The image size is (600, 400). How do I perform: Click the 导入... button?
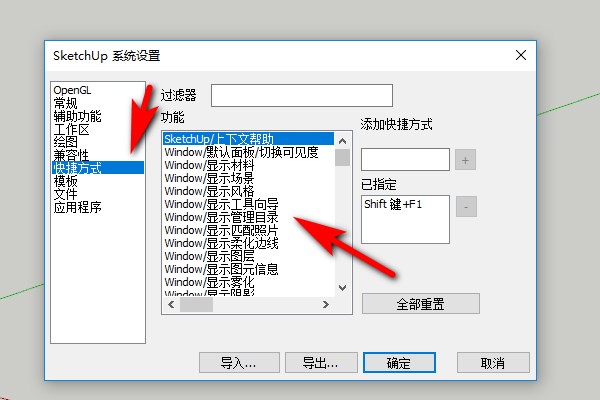pyautogui.click(x=239, y=362)
